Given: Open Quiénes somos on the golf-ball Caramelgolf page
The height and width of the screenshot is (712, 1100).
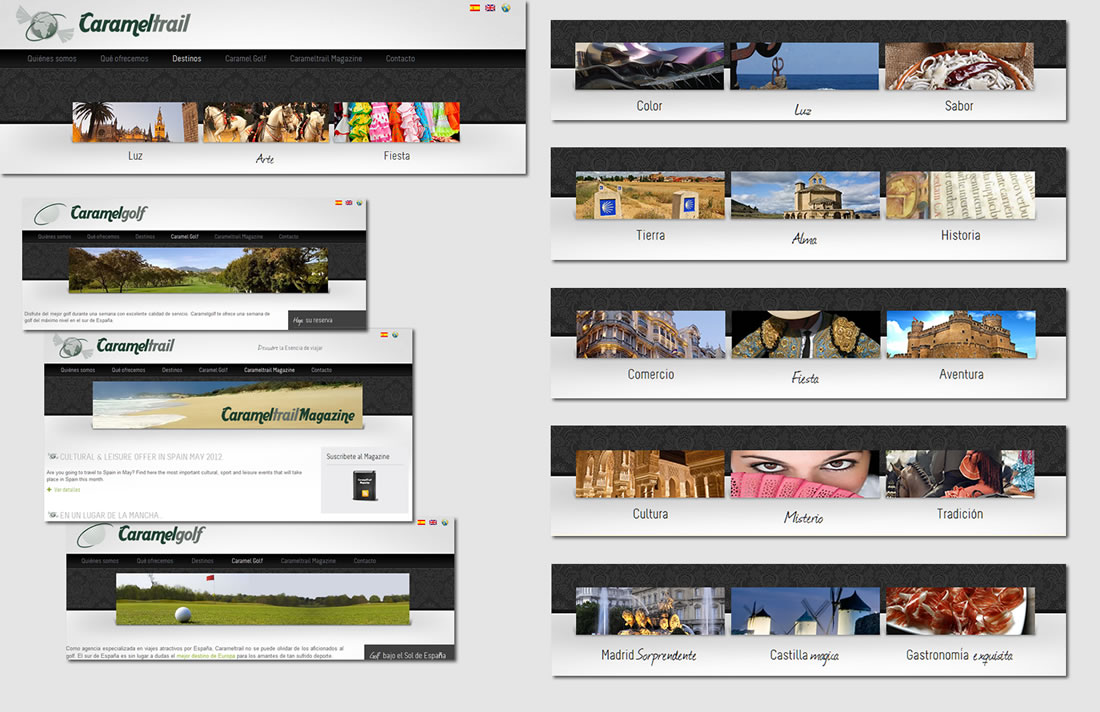Looking at the screenshot, I should pos(100,561).
